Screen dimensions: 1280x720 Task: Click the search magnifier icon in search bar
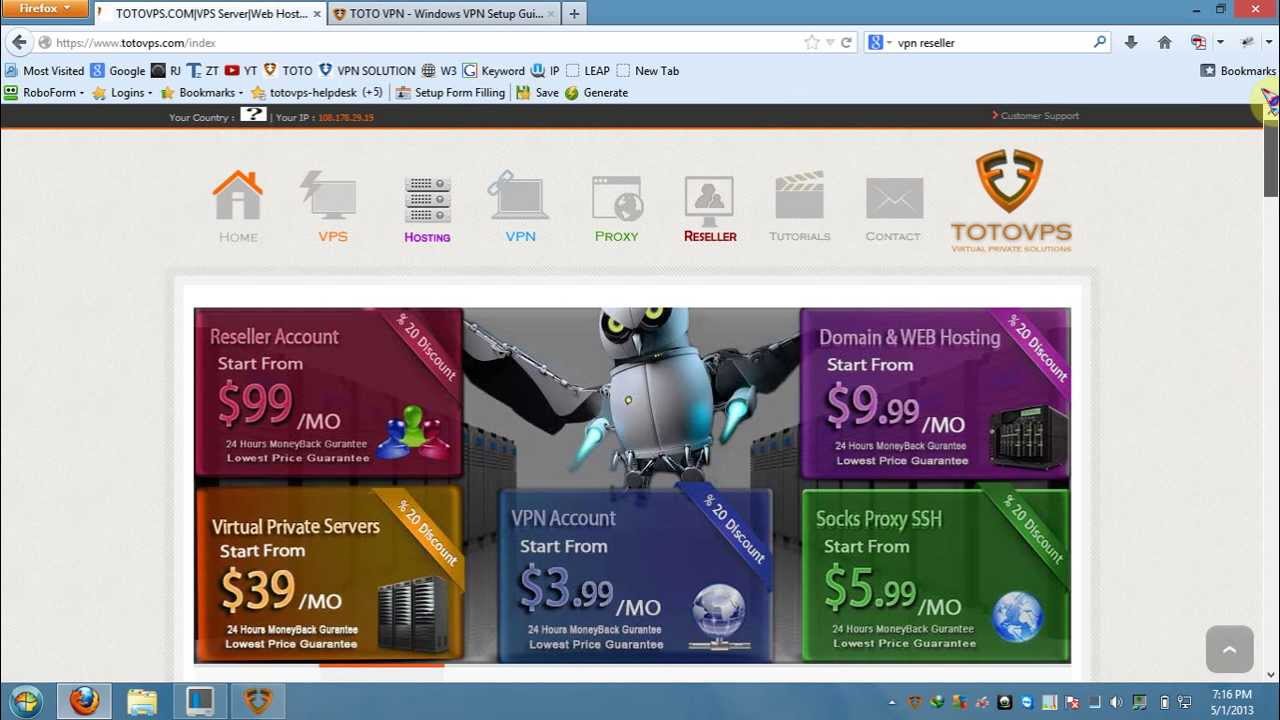tap(1100, 42)
